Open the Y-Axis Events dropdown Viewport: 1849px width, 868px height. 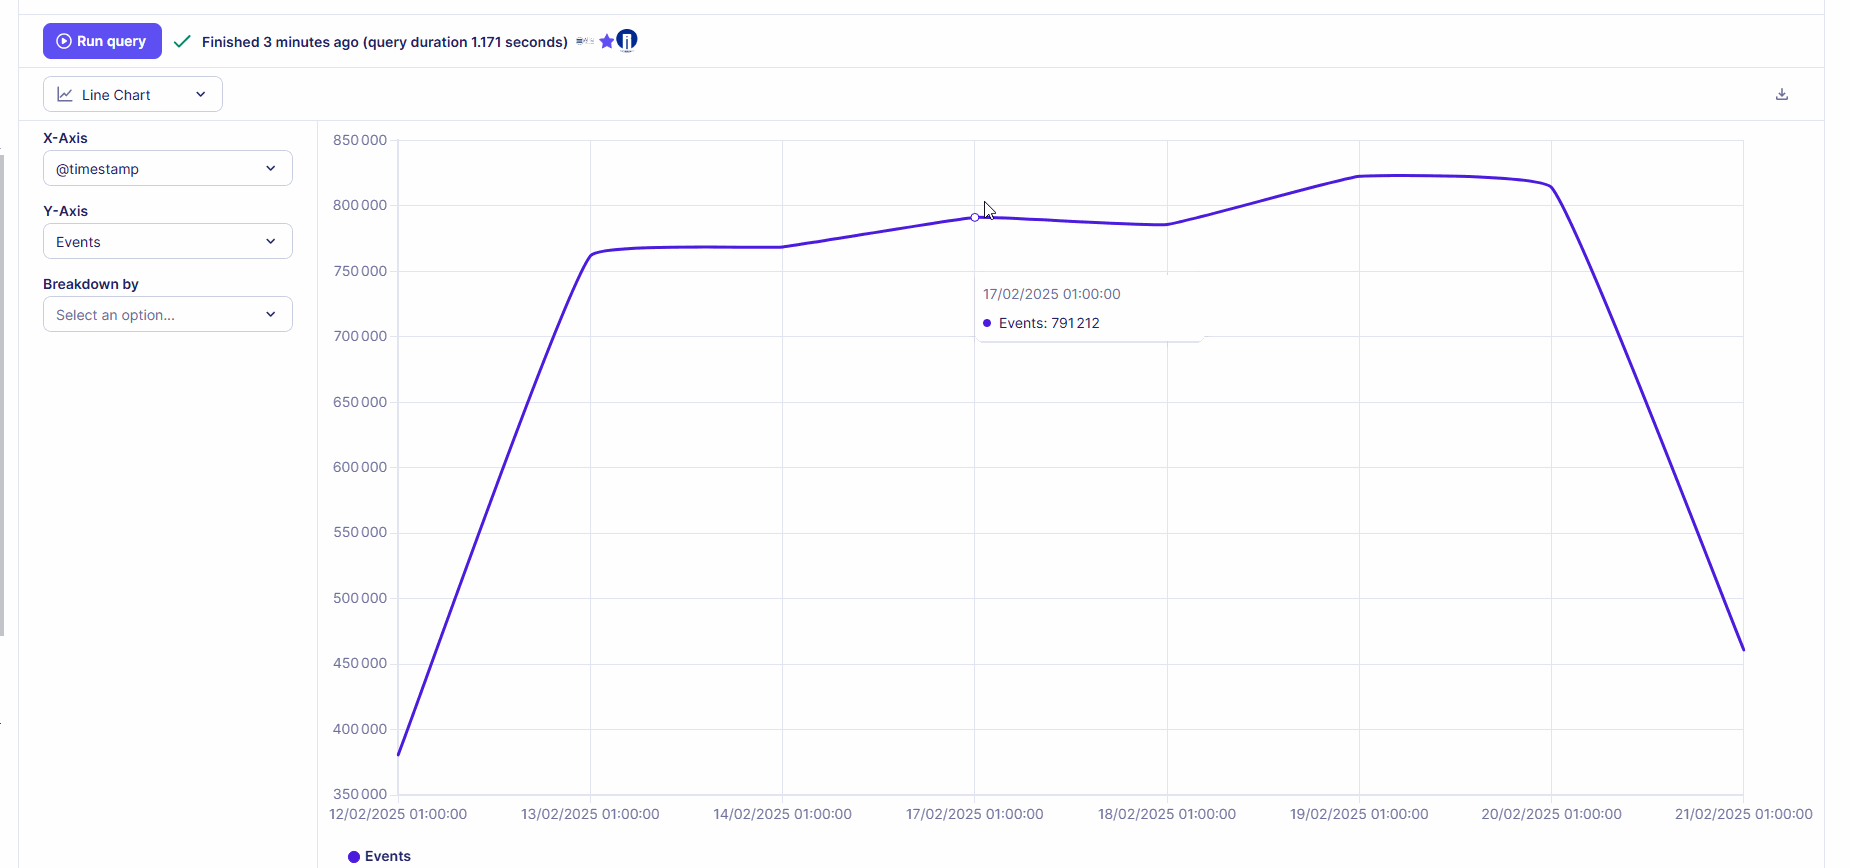click(167, 242)
